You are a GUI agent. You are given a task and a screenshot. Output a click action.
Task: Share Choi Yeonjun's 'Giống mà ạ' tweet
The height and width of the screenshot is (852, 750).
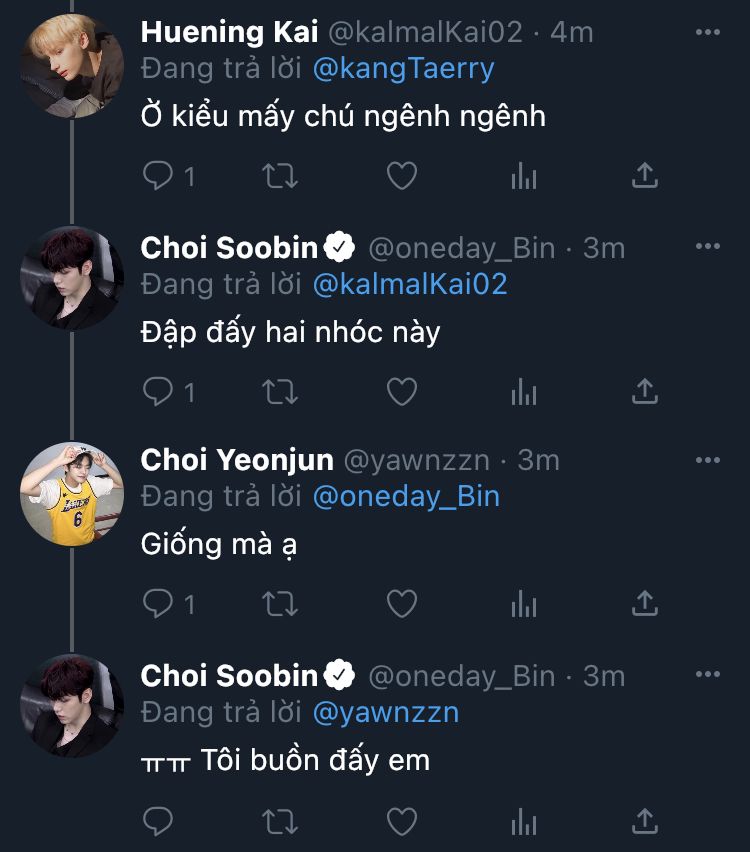pos(645,604)
